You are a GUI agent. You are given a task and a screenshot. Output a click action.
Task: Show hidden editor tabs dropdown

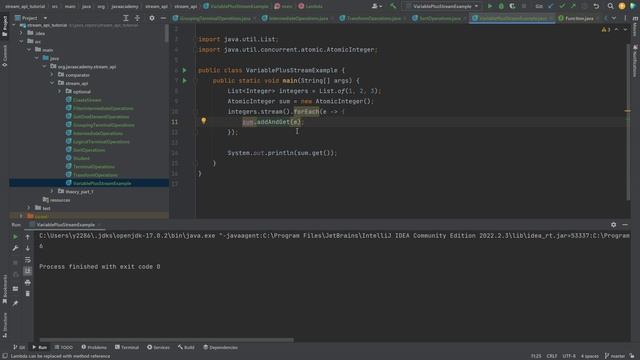pos(614,18)
